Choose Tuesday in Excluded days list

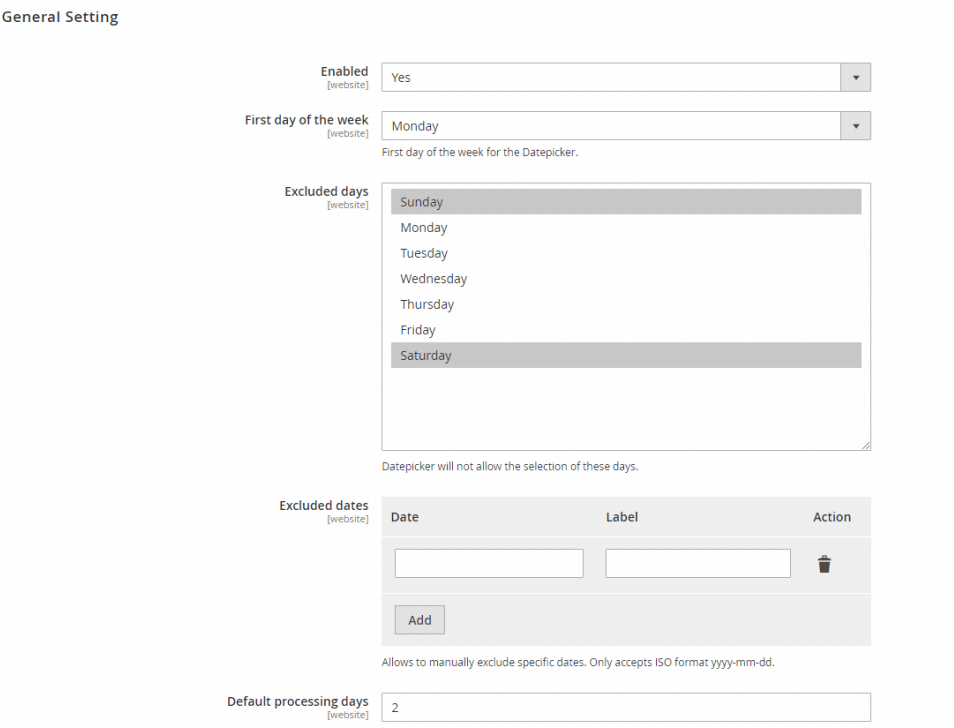[625, 253]
